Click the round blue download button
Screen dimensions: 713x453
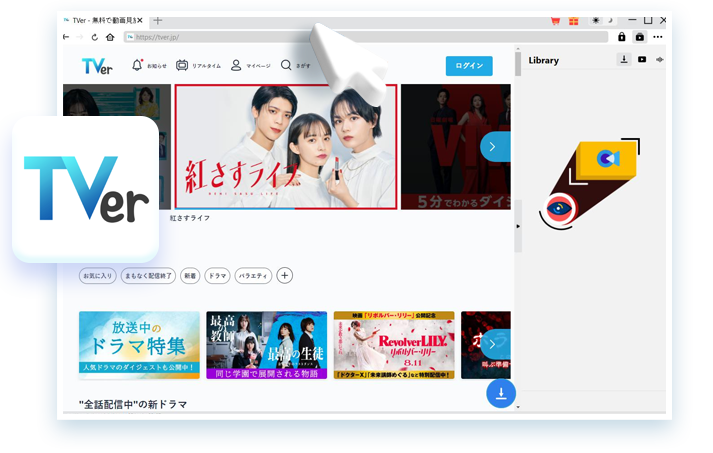[x=501, y=393]
